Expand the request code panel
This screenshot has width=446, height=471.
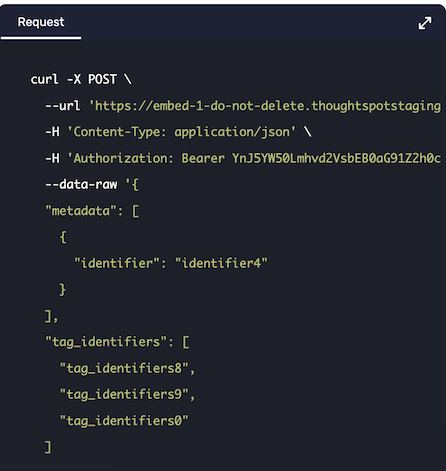[425, 23]
